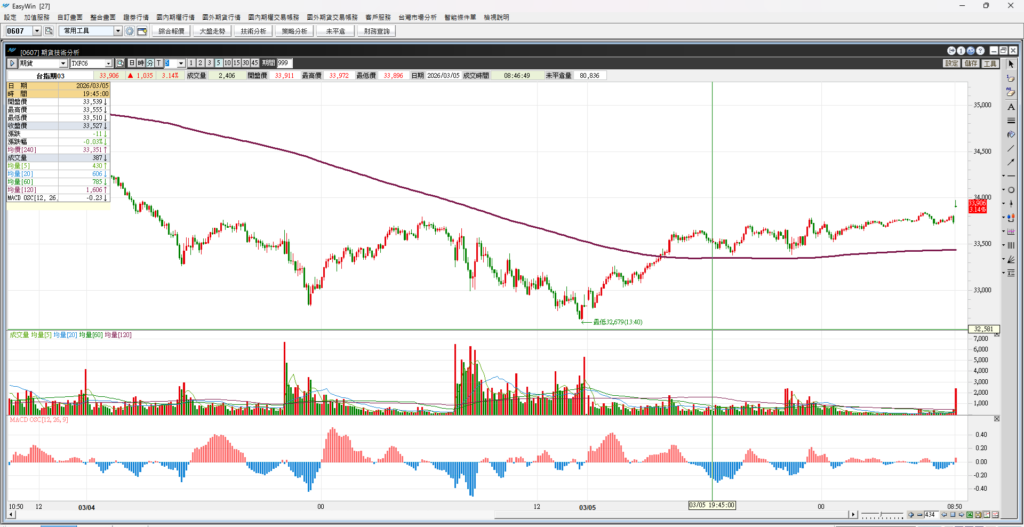Select the text annotation tool (A)
1024x527 pixels.
pos(1011,107)
